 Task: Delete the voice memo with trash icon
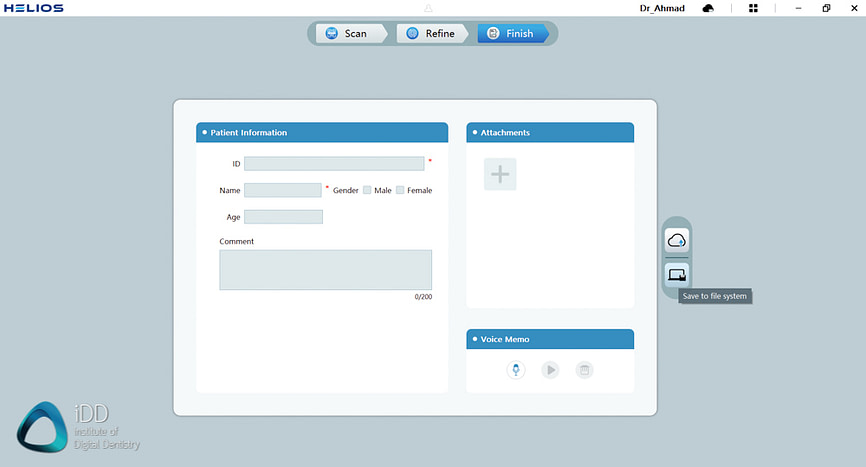point(585,370)
